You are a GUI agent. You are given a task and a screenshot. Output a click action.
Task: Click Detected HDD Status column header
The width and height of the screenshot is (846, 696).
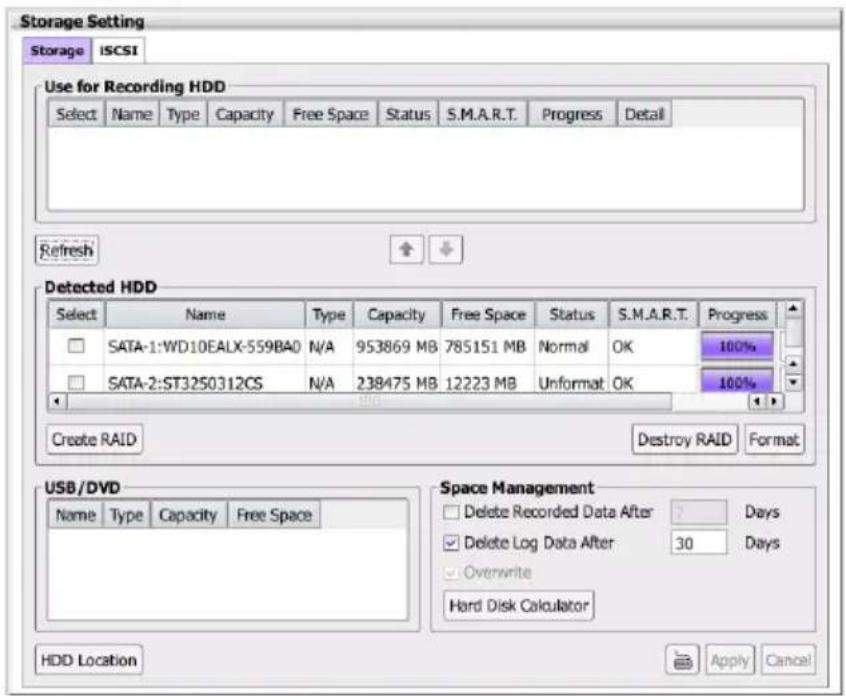point(572,315)
